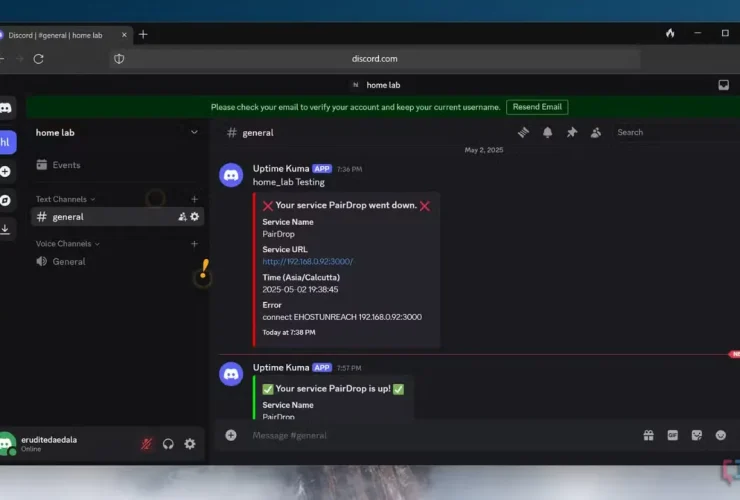
Task: Open Threads icon in channel header
Action: click(523, 133)
